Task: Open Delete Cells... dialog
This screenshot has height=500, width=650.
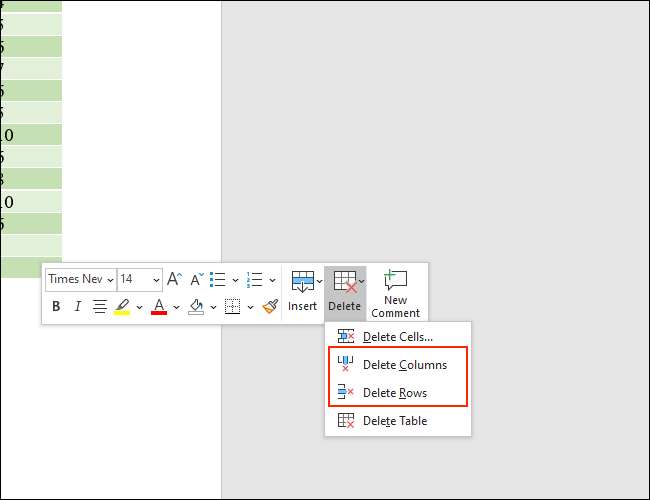Action: click(397, 337)
